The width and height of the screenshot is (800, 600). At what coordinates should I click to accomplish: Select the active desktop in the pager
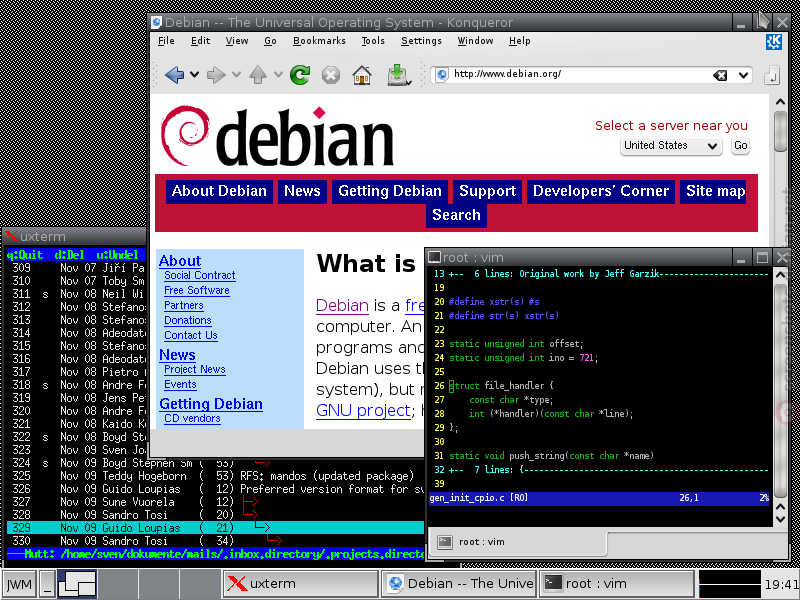click(x=77, y=584)
